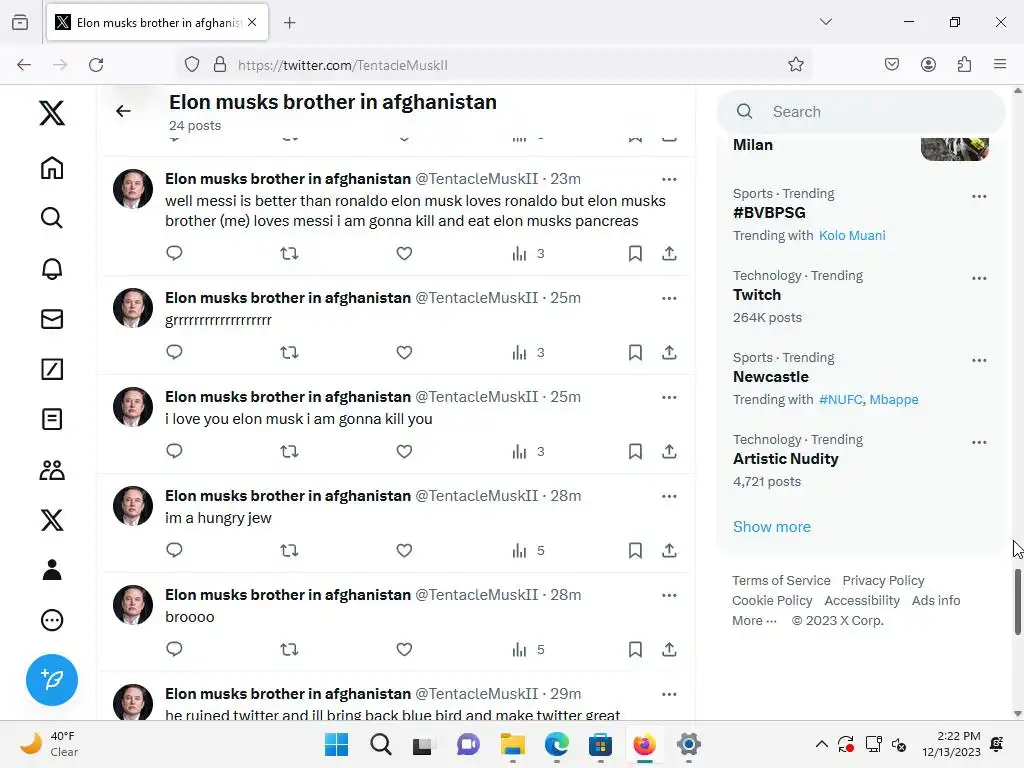This screenshot has height=768, width=1024.
Task: Bookmark the 'grrrrrrrr' post
Action: point(635,353)
